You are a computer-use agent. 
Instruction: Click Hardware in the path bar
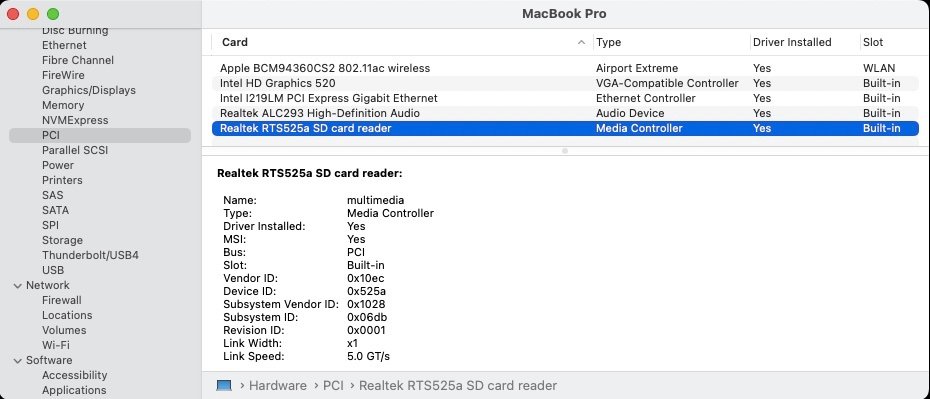coord(278,386)
